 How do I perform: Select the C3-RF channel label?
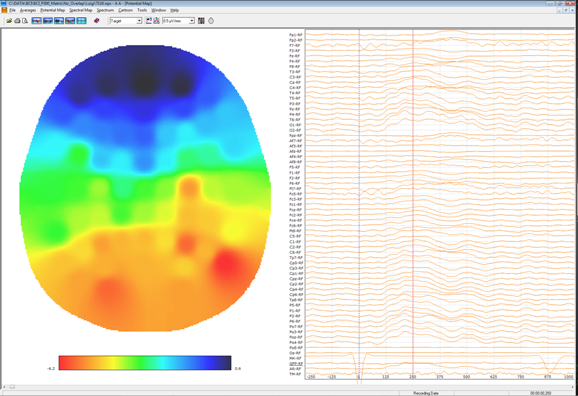(295, 77)
